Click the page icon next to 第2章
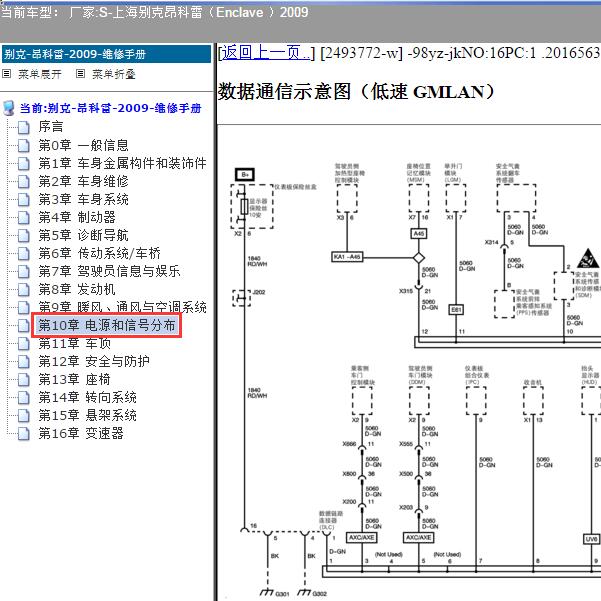 24,181
